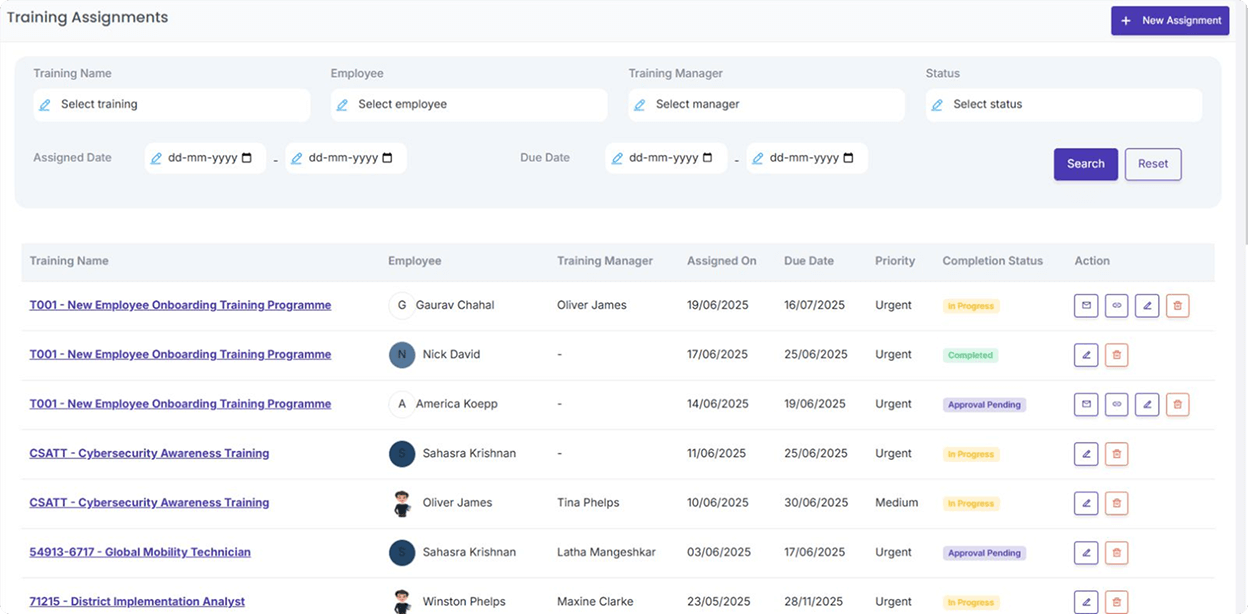Open the 71215 District Implementation Analyst link
Screen dimensions: 1248x614
[x=137, y=602]
